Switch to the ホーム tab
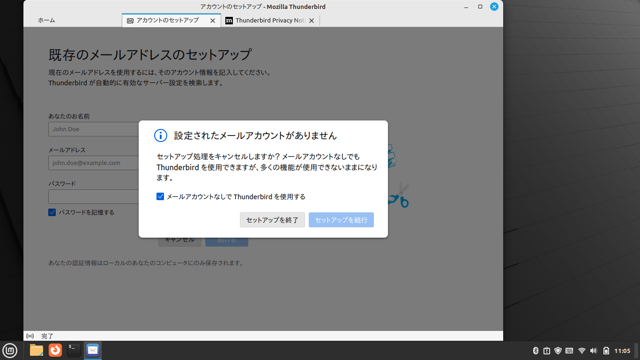The height and width of the screenshot is (360, 640). tap(47, 20)
